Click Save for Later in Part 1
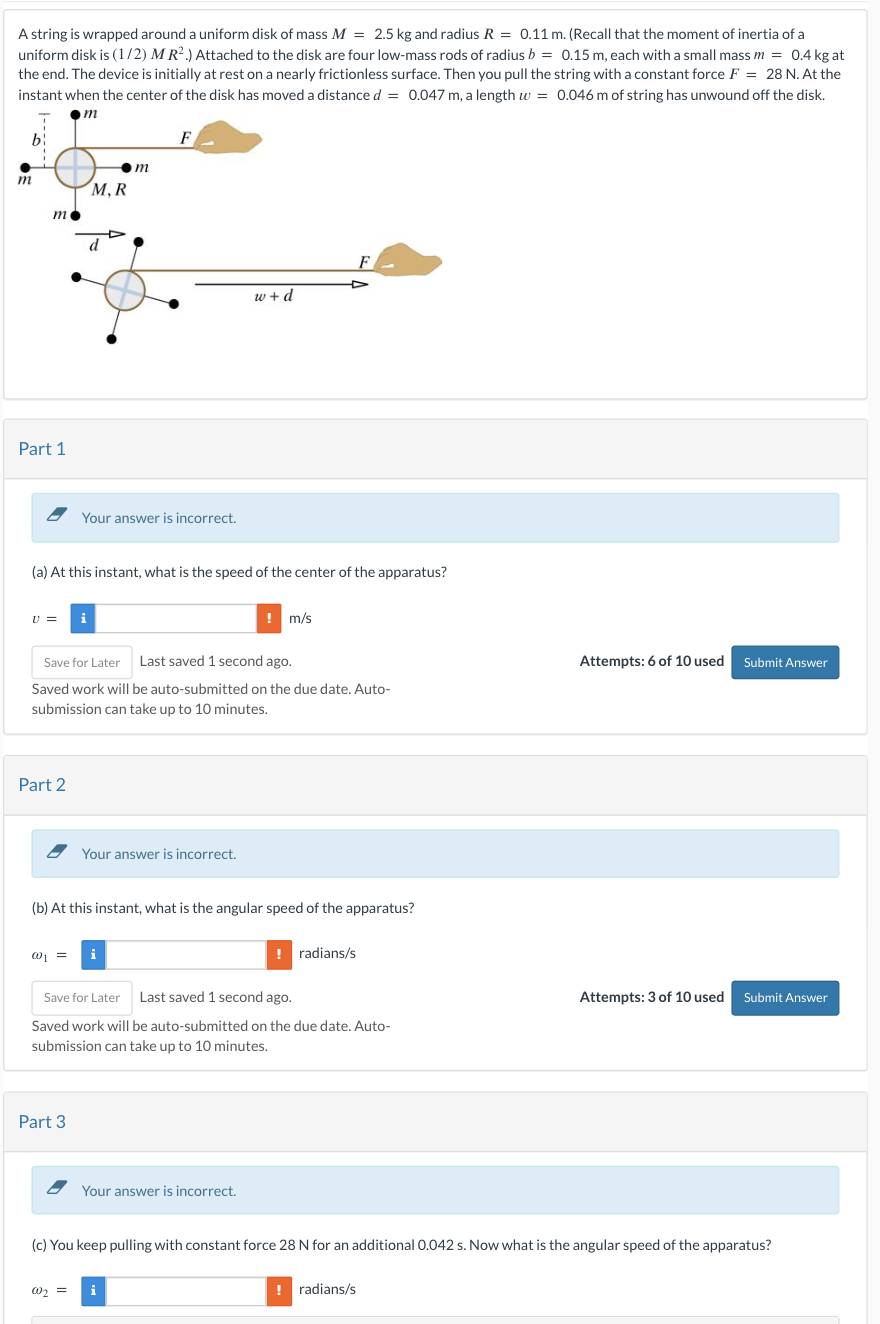 [81, 662]
